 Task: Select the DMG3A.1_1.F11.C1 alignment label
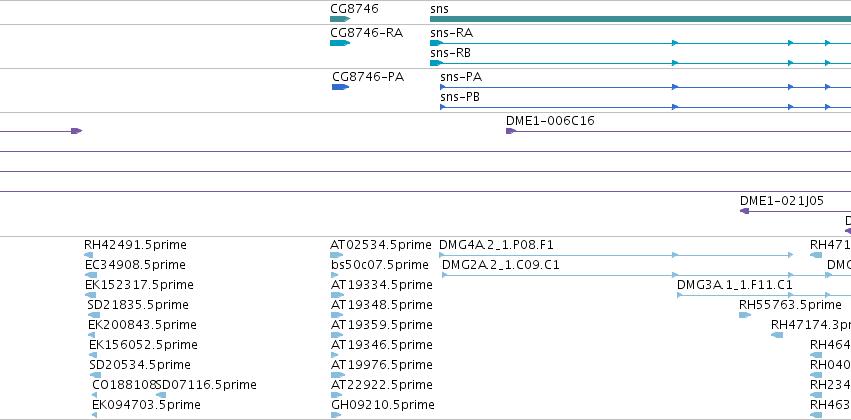(x=734, y=285)
